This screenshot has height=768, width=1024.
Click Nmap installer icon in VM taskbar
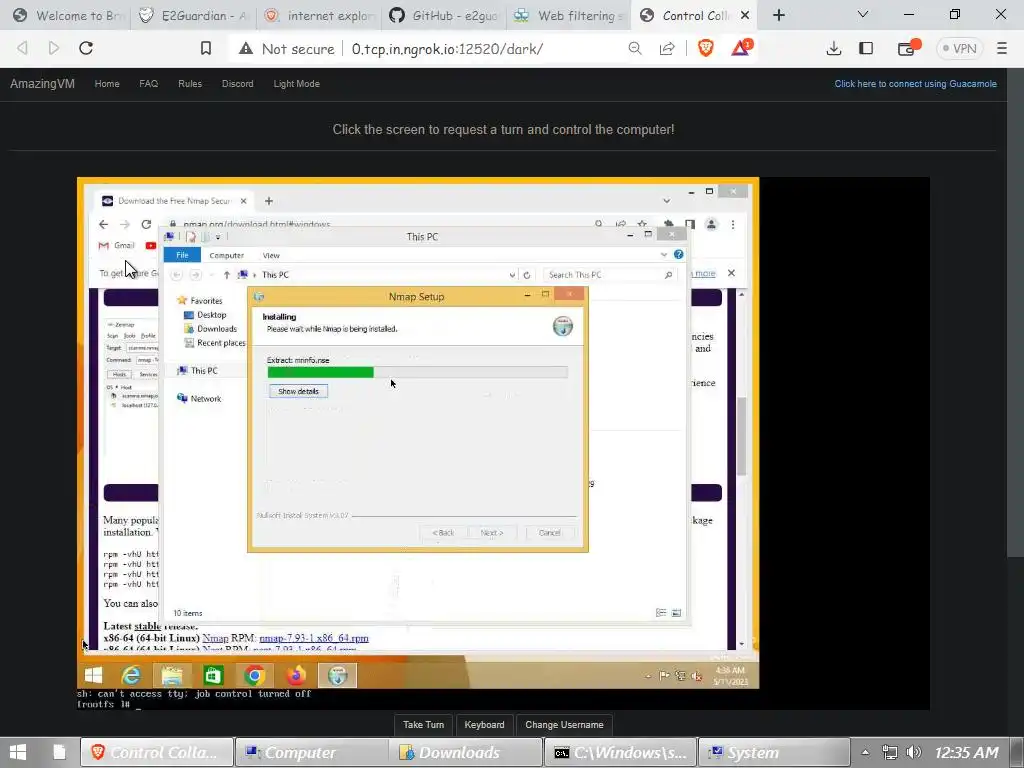coord(338,675)
